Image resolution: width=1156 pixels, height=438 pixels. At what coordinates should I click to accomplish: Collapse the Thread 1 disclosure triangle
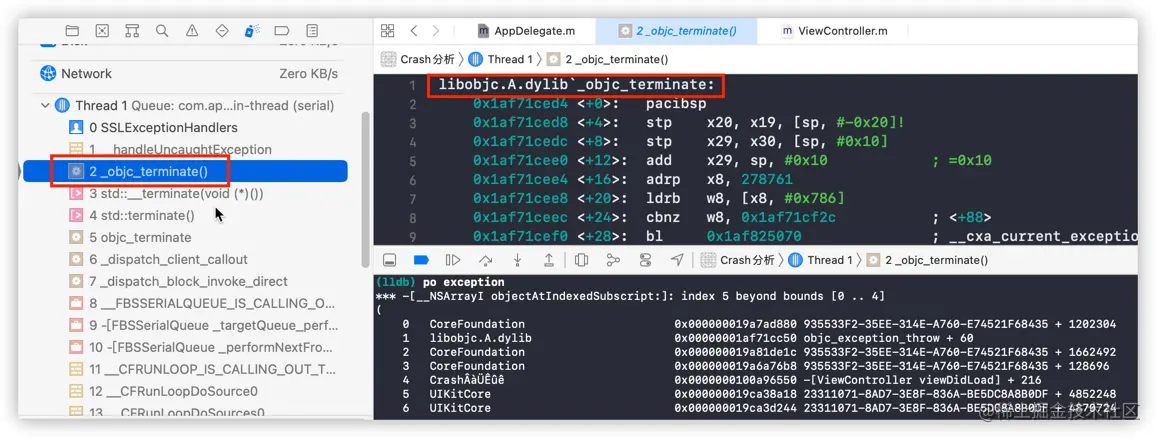(x=46, y=105)
